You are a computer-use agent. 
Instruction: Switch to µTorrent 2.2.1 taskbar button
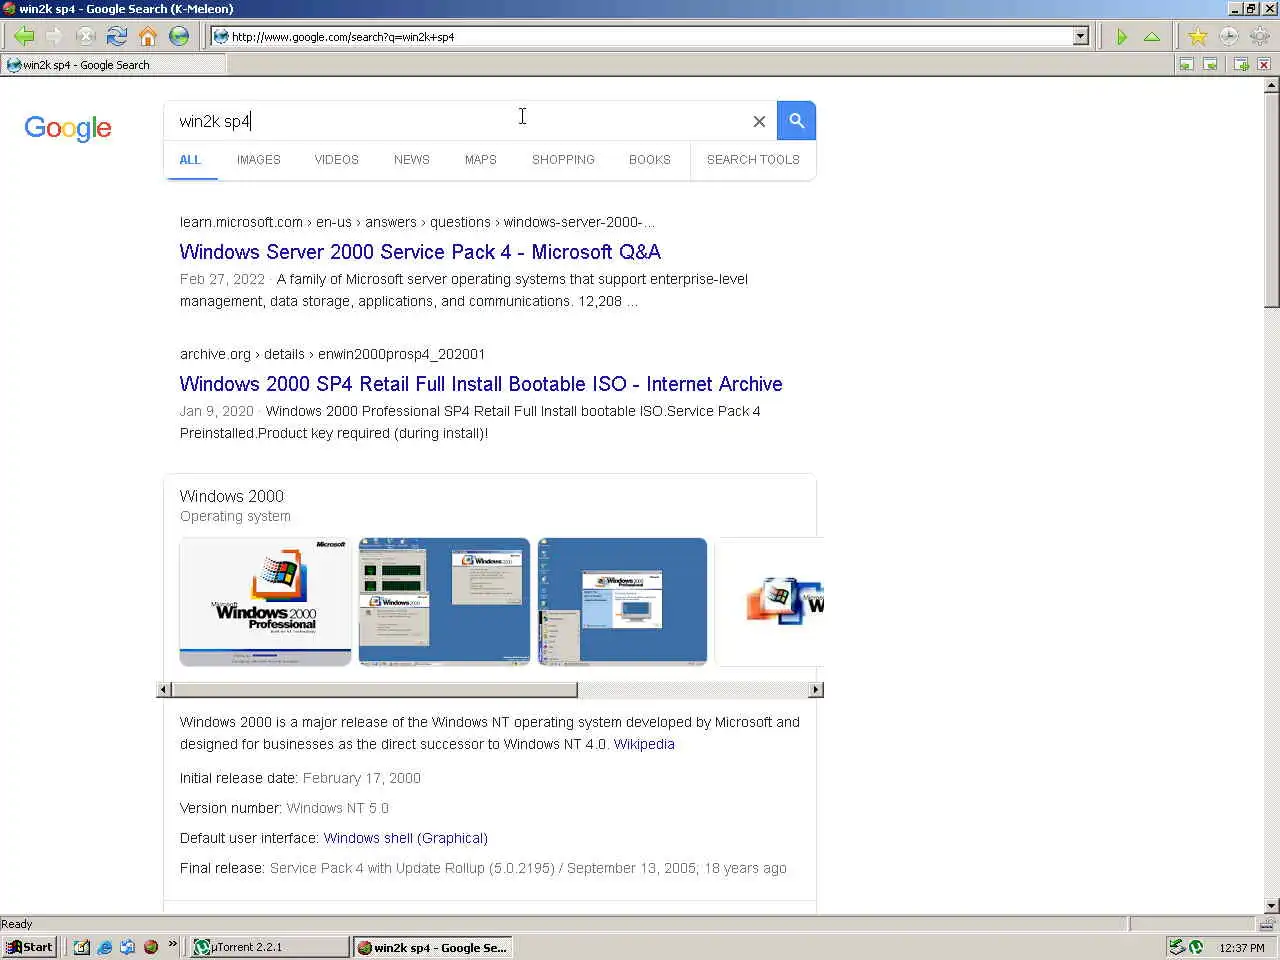click(270, 947)
